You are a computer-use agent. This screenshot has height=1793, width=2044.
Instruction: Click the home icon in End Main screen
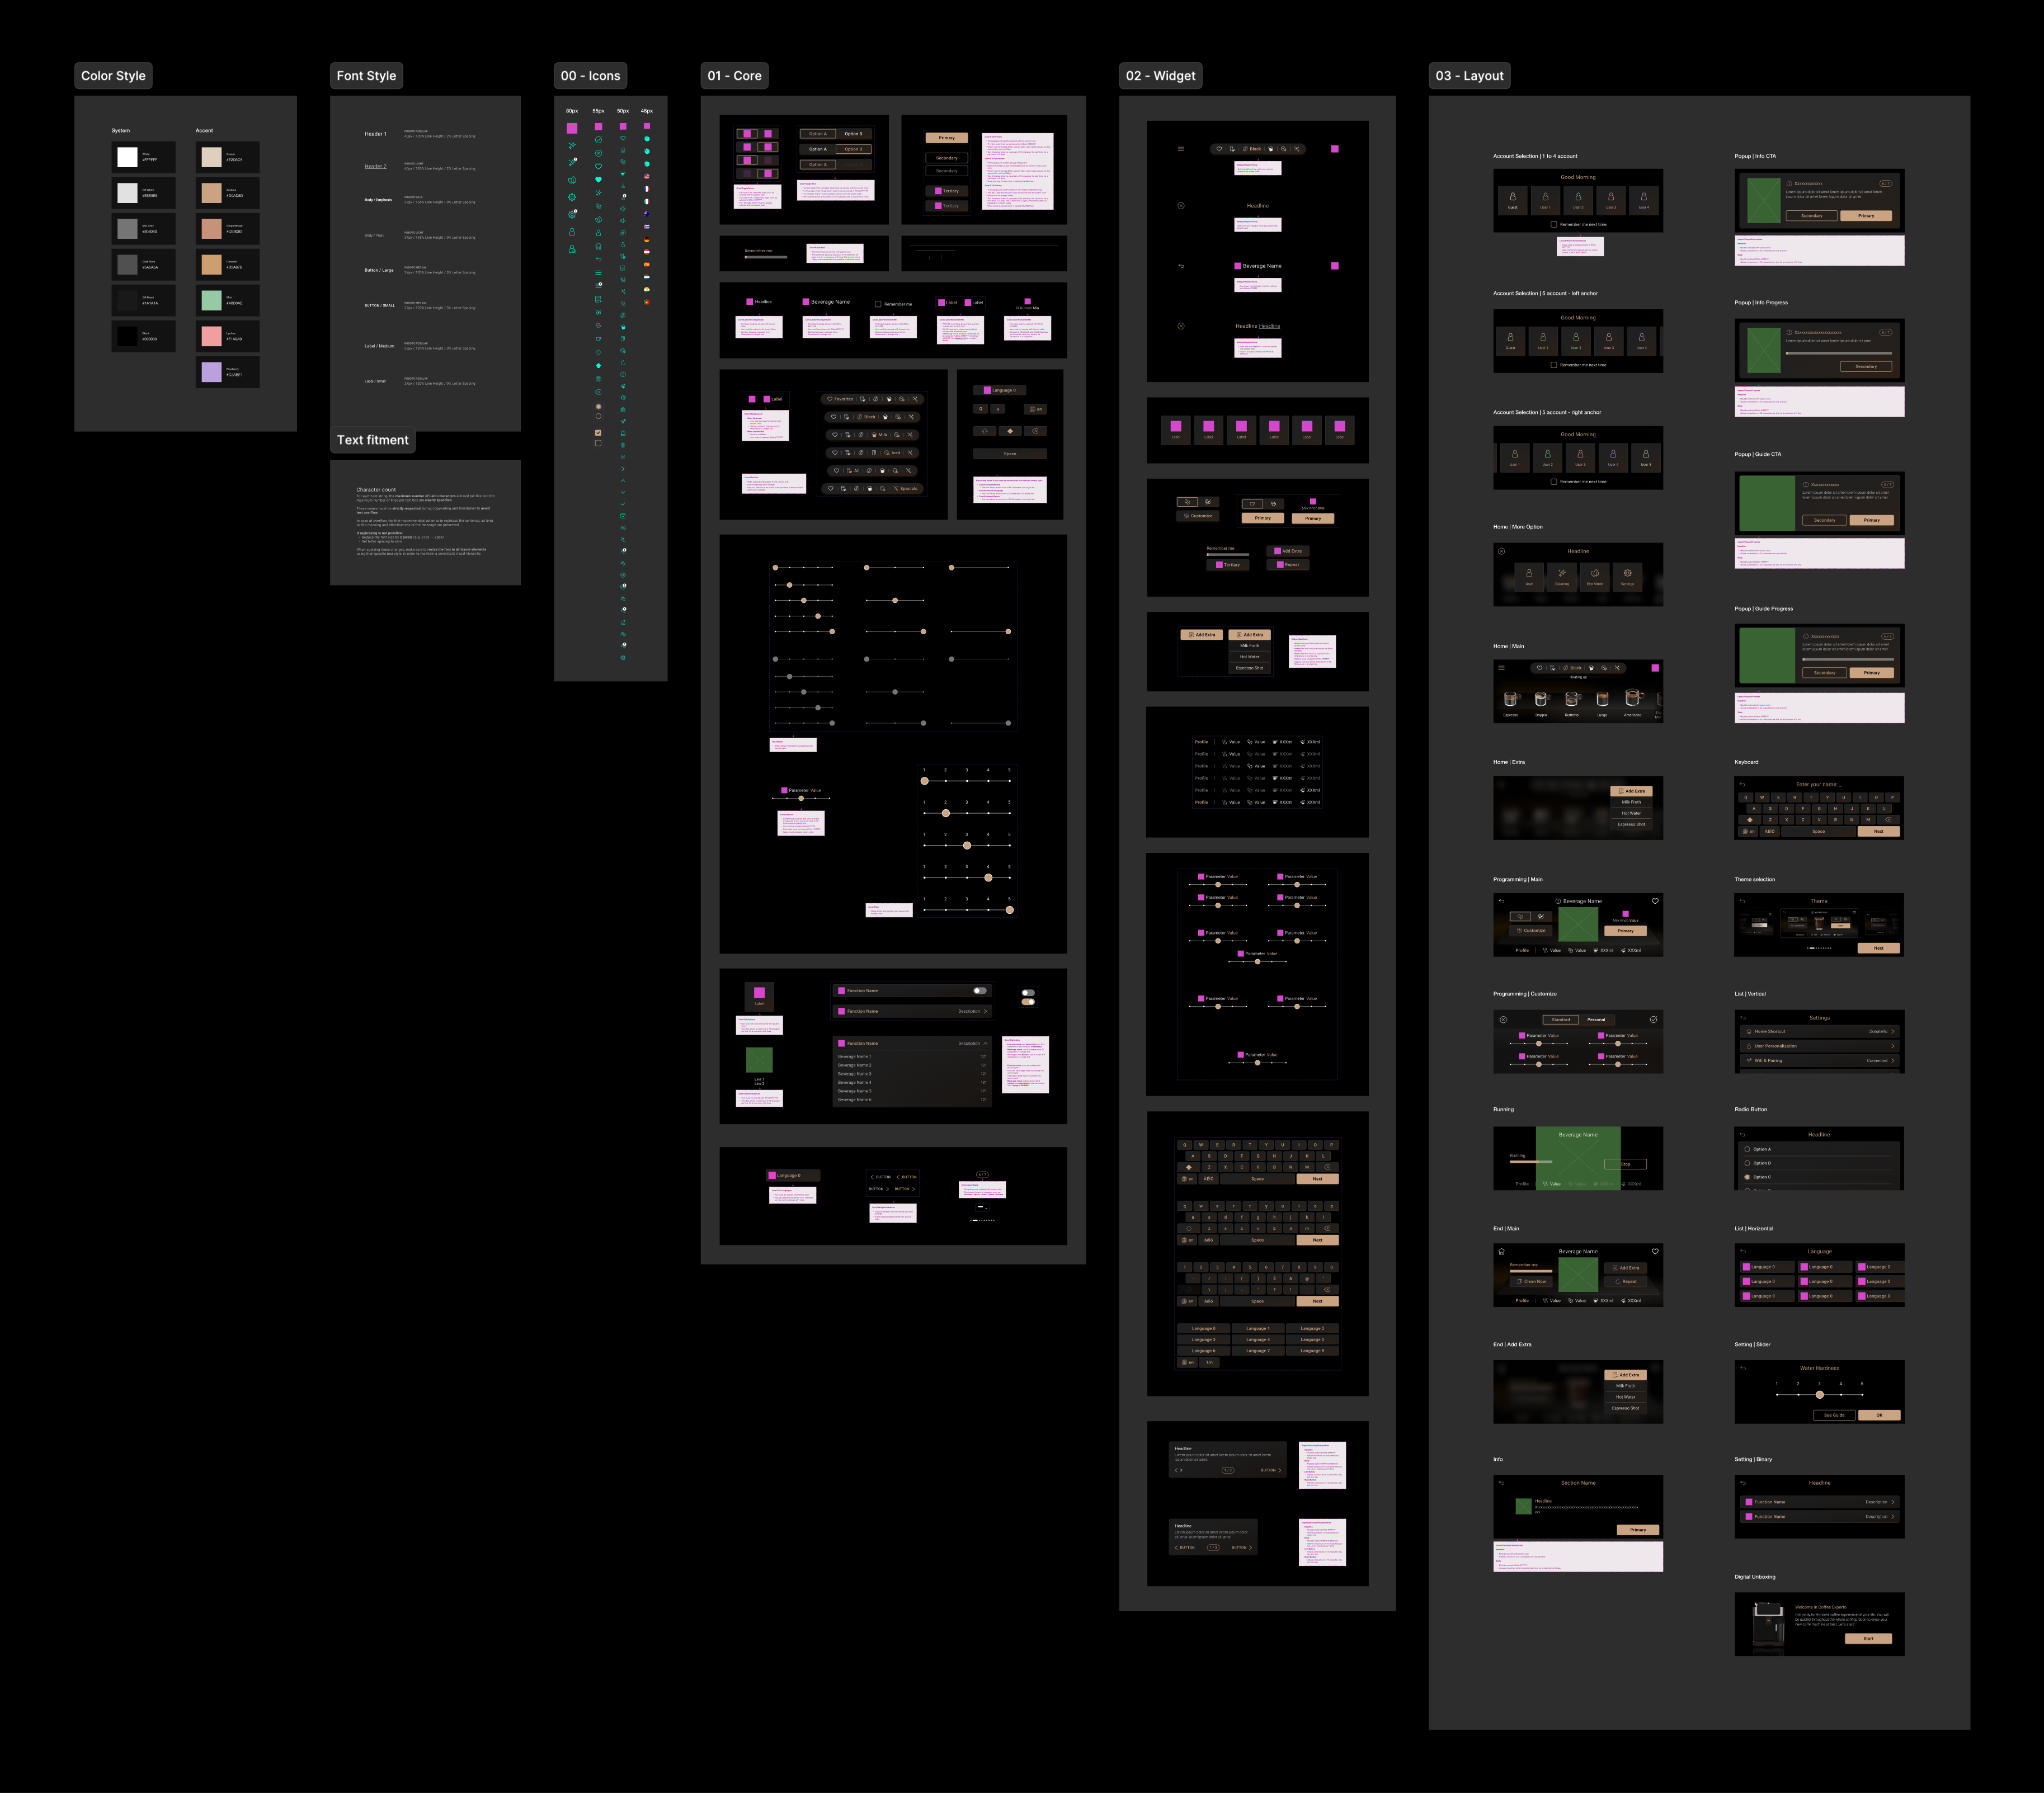coord(1501,1251)
